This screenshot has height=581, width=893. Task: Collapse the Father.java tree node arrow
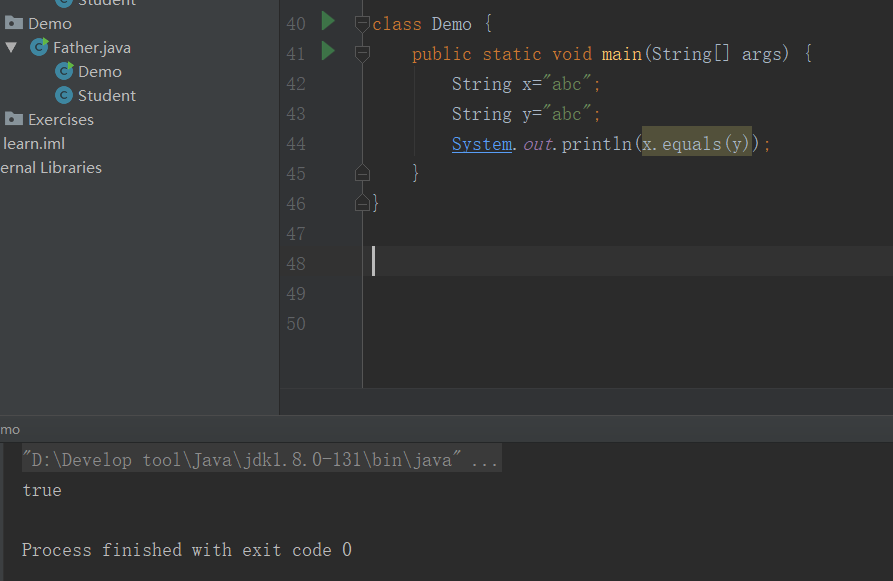coord(11,47)
